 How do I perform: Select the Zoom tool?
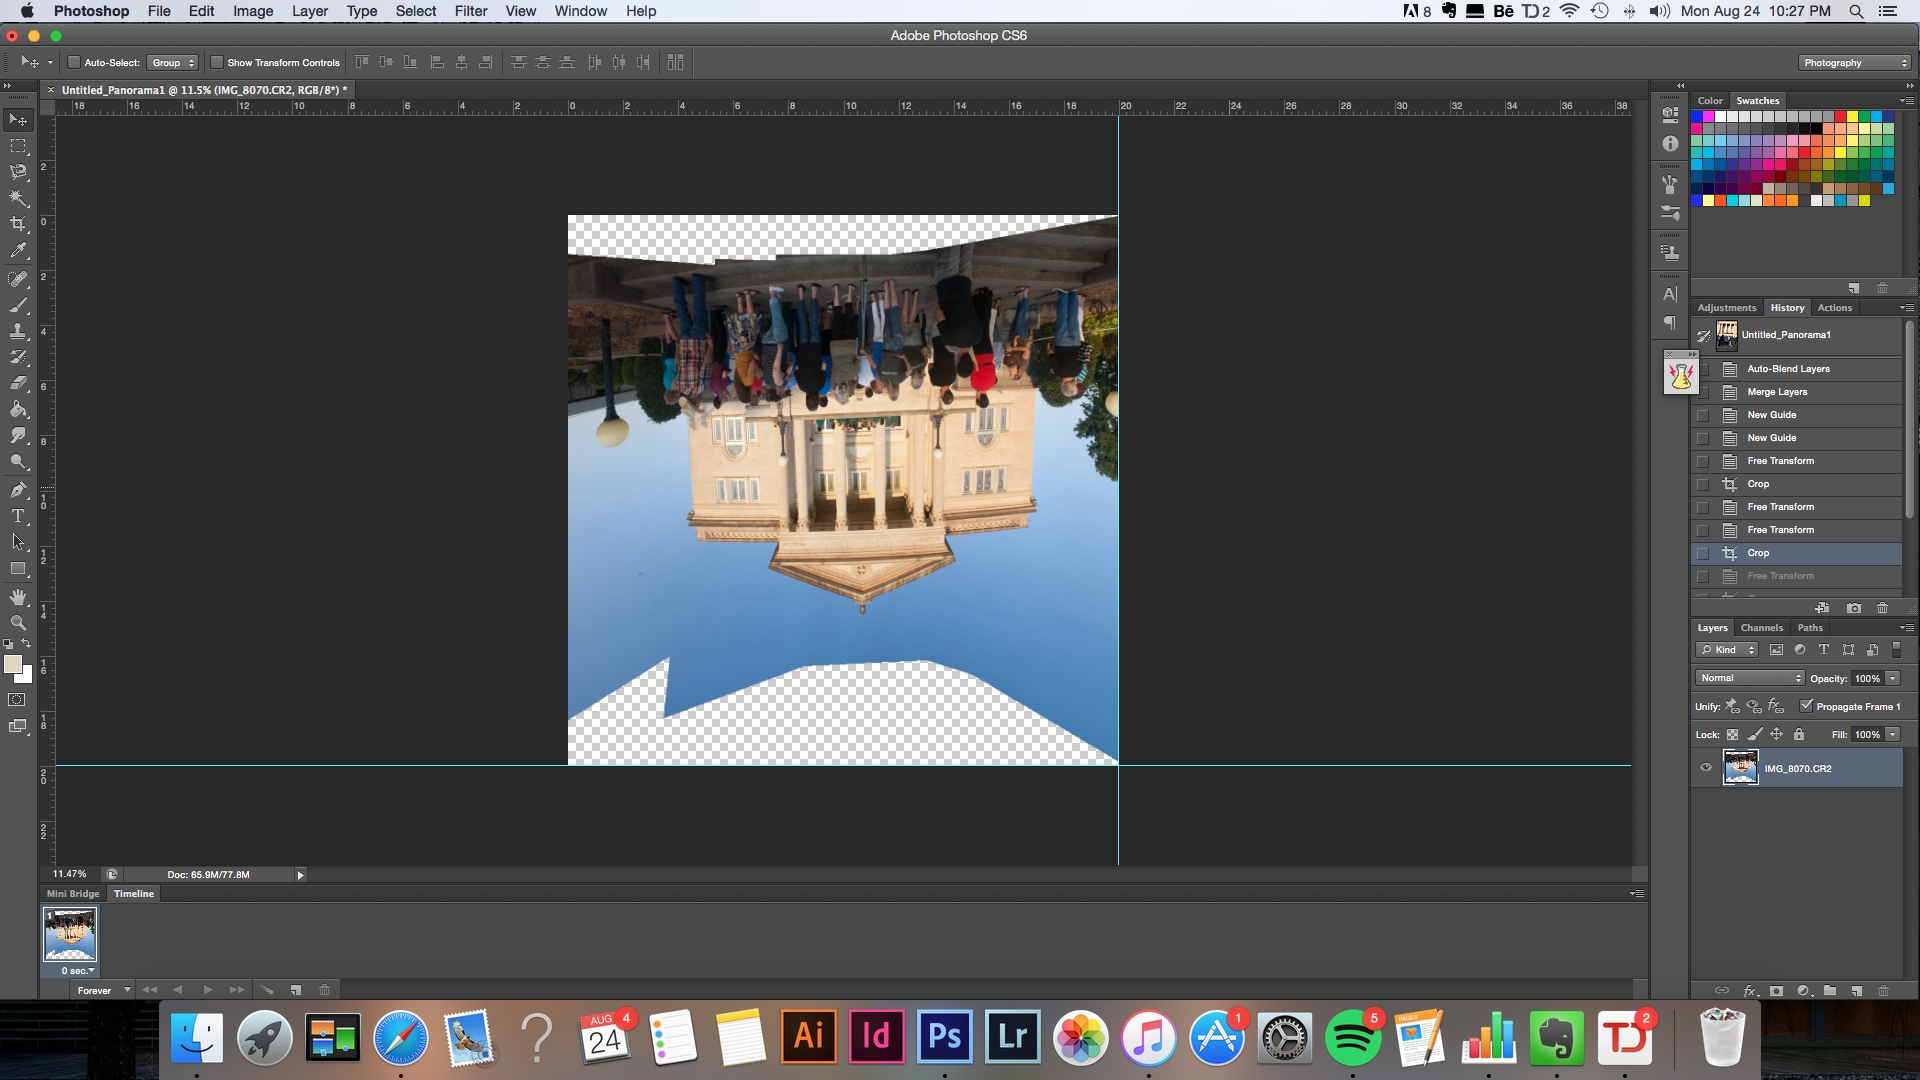pos(18,623)
